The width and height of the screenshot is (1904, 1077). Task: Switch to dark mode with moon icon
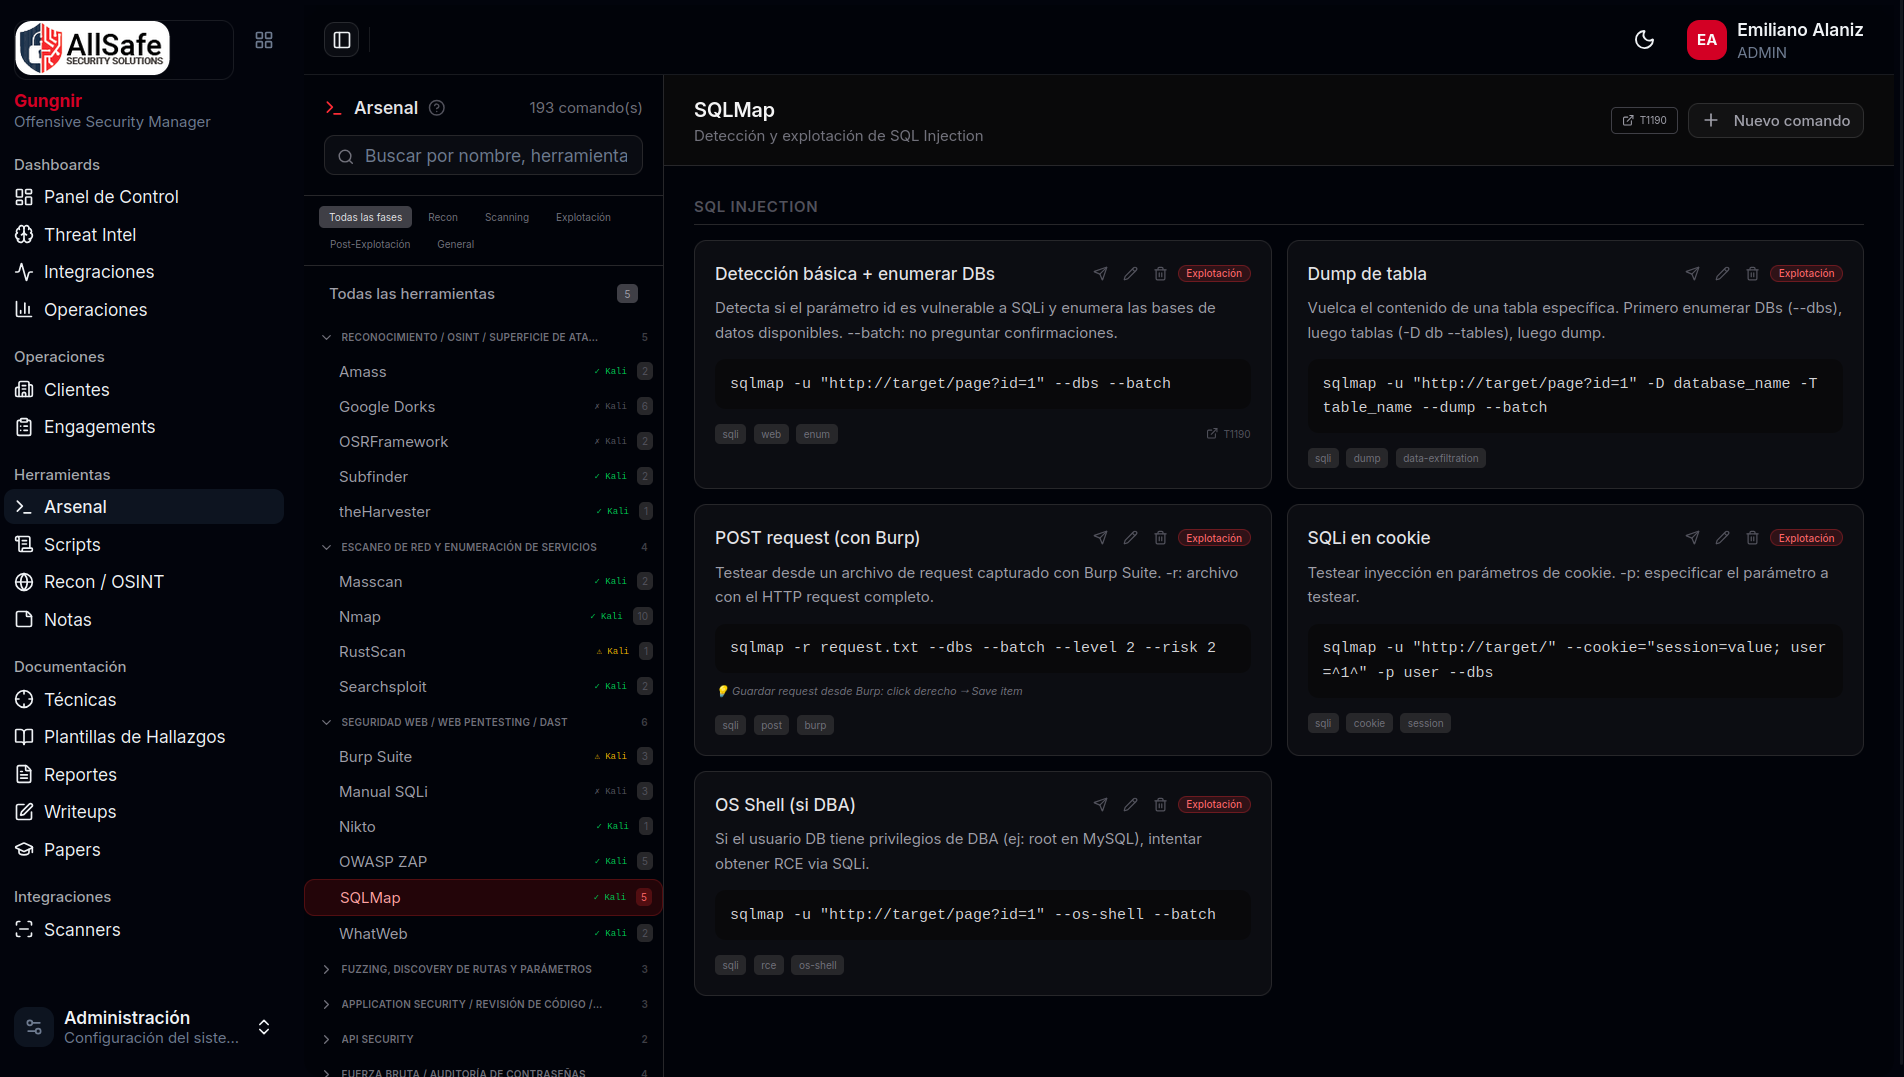click(1644, 40)
